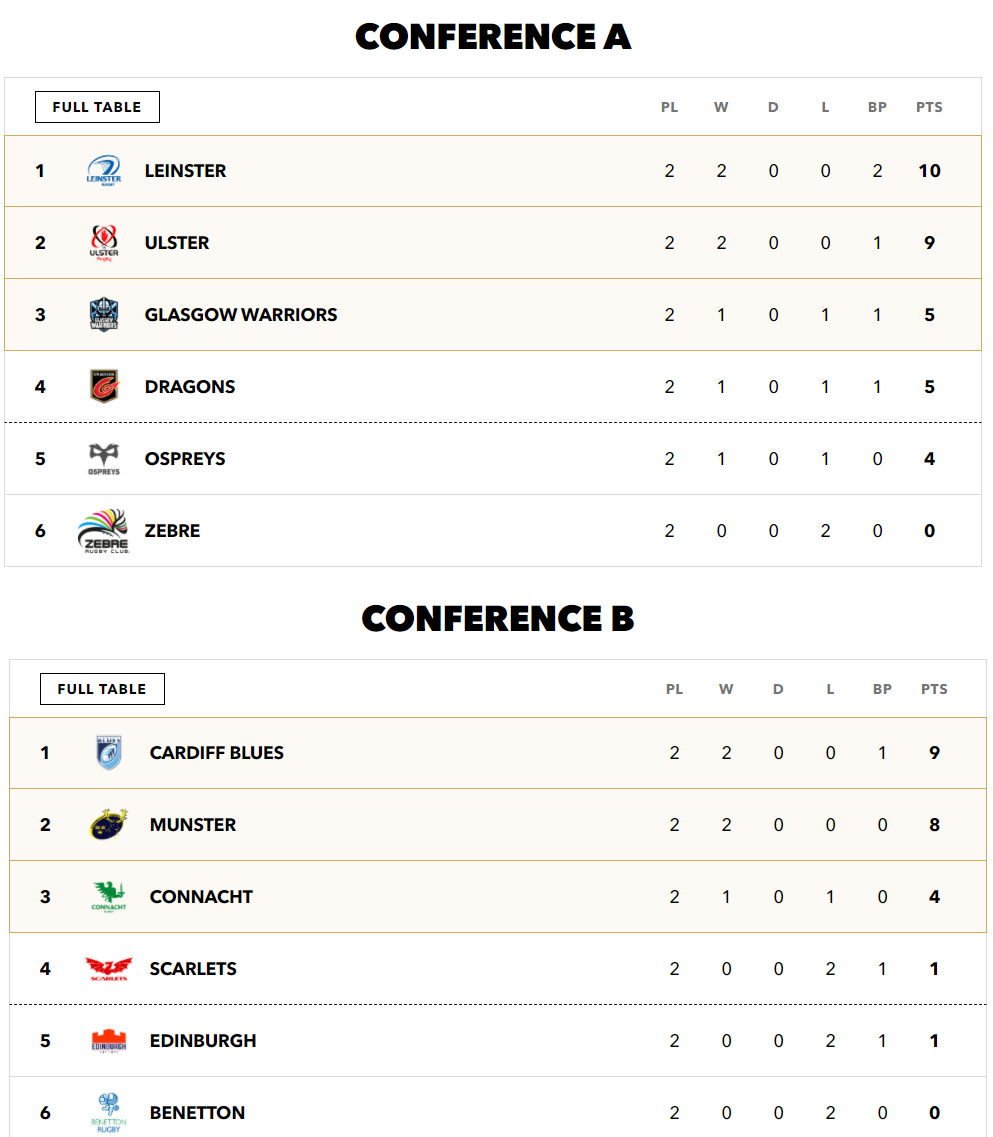Open Conference A Full Table button

(x=97, y=107)
